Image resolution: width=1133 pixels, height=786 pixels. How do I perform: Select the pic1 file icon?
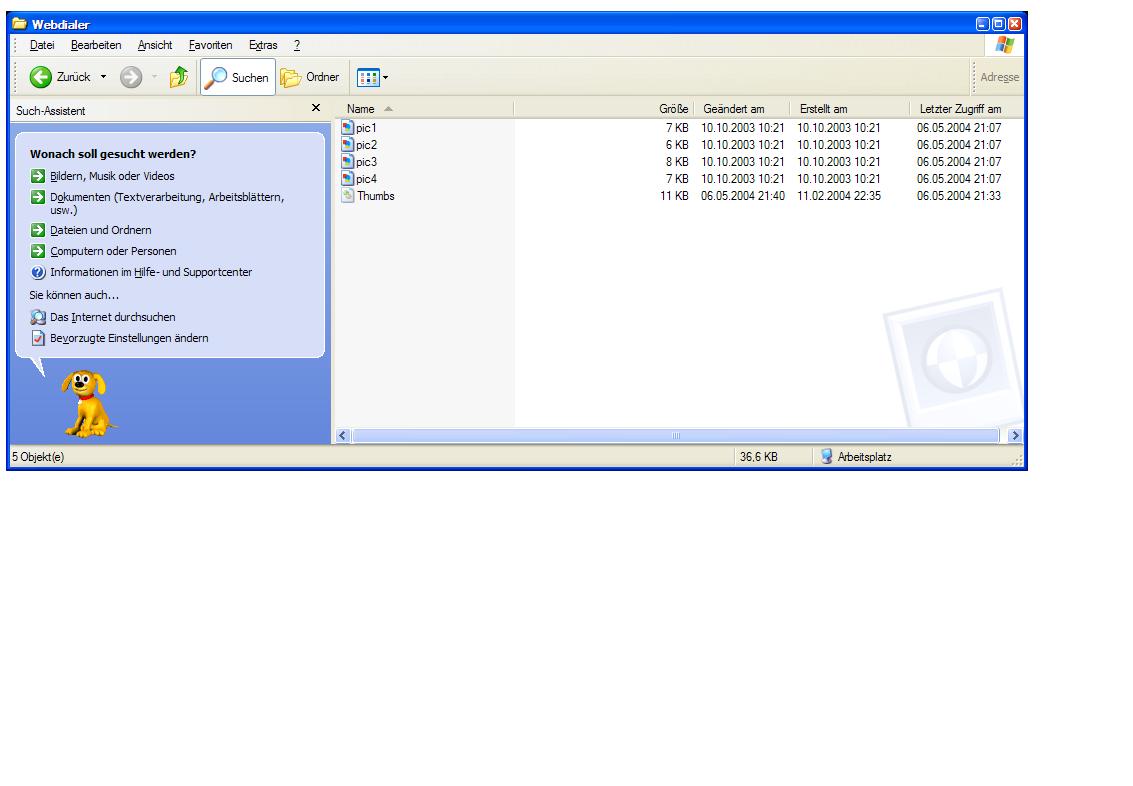[348, 127]
